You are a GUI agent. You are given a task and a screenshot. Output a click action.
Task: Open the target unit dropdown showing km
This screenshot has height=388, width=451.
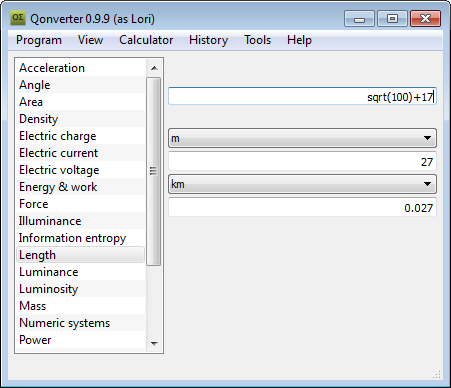302,184
